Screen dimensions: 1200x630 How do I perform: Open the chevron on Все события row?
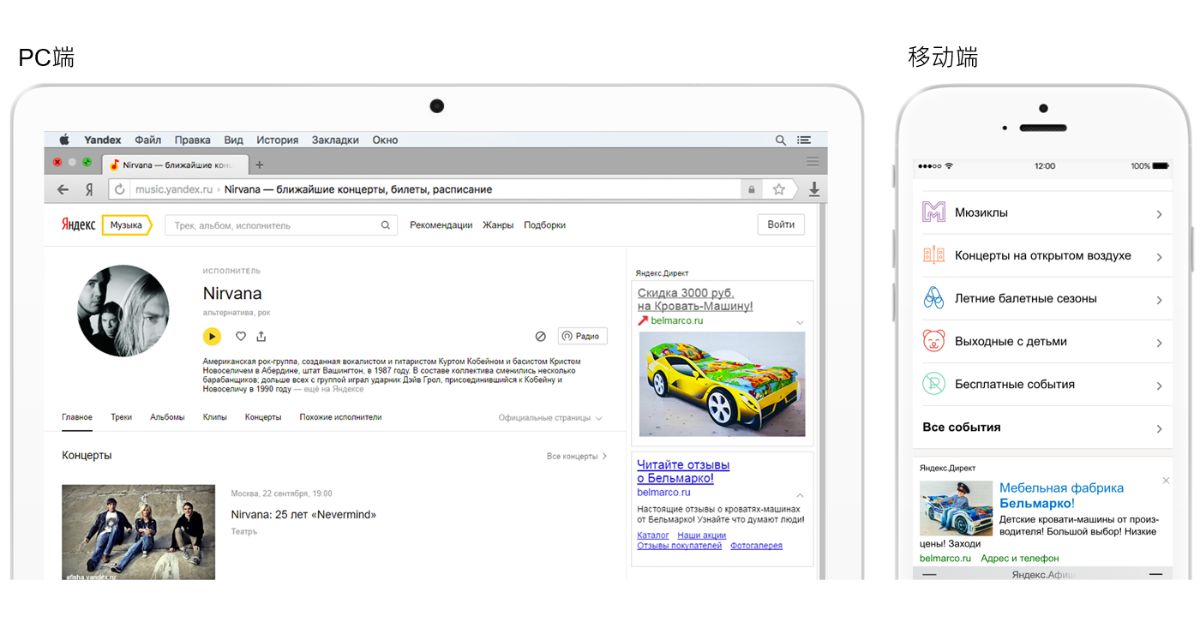click(1159, 429)
